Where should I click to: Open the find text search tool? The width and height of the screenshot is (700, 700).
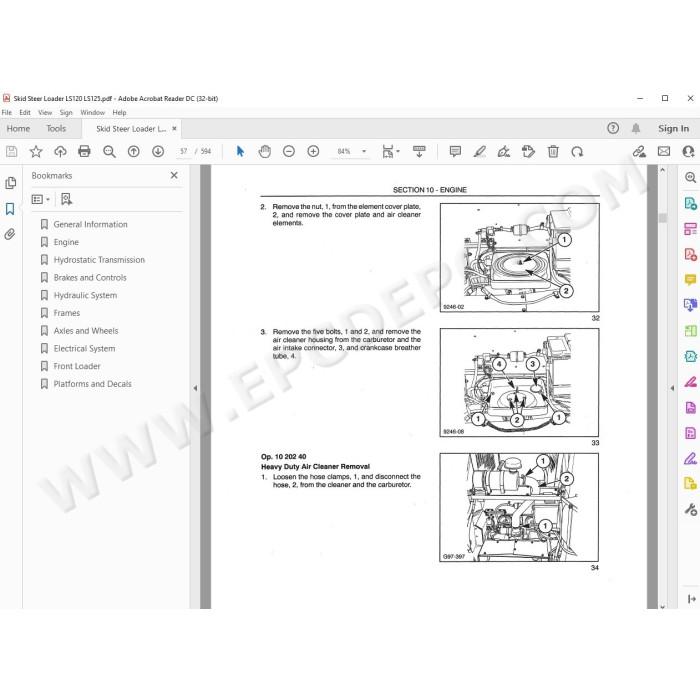tap(109, 152)
